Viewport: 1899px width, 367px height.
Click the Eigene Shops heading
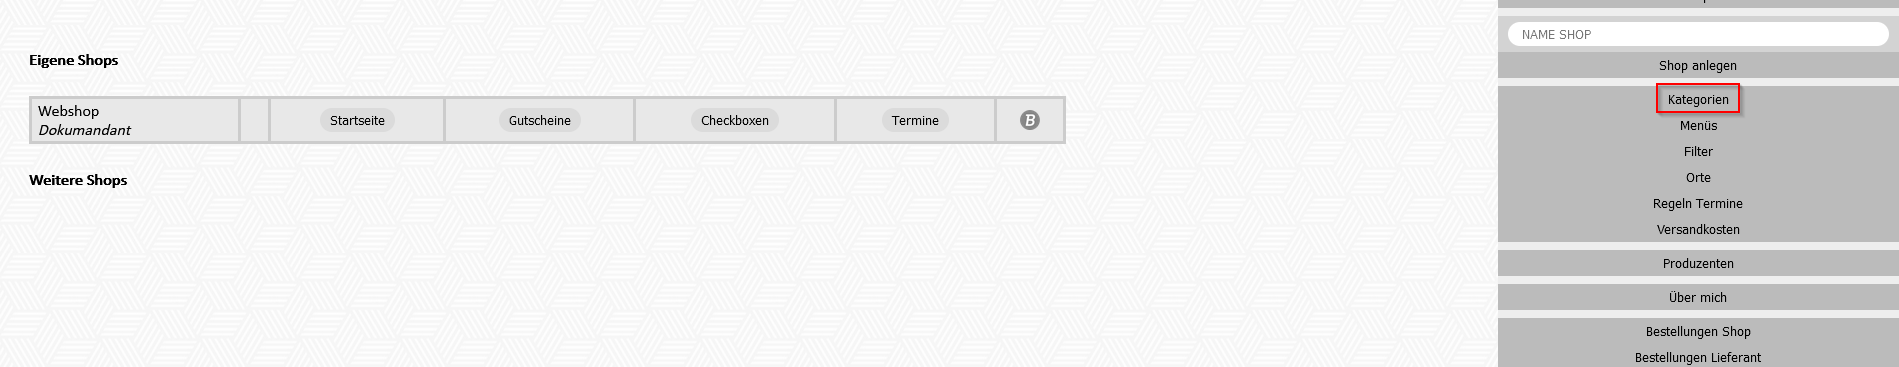click(74, 60)
